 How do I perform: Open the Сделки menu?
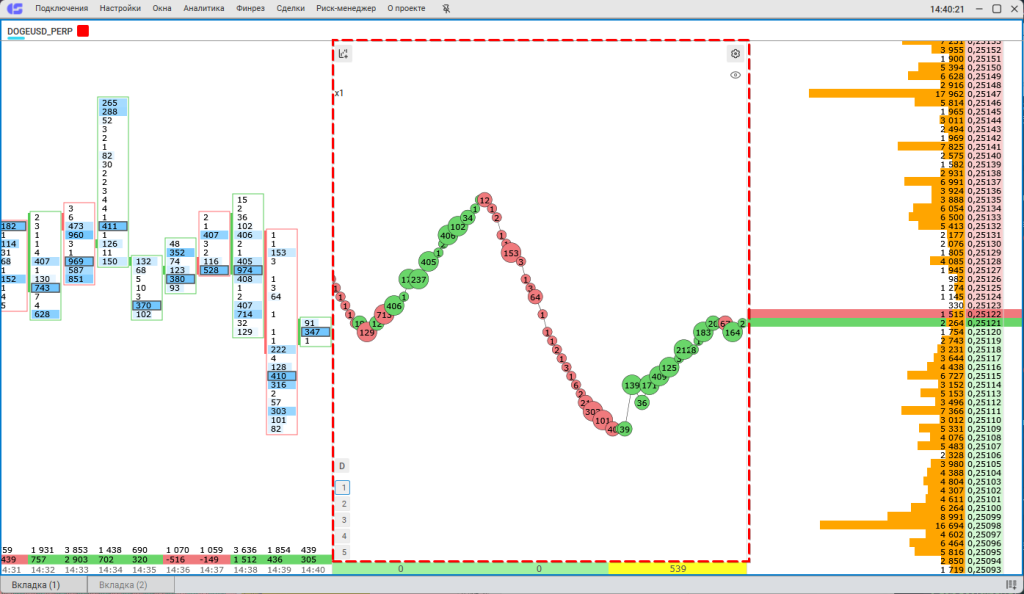tap(291, 8)
